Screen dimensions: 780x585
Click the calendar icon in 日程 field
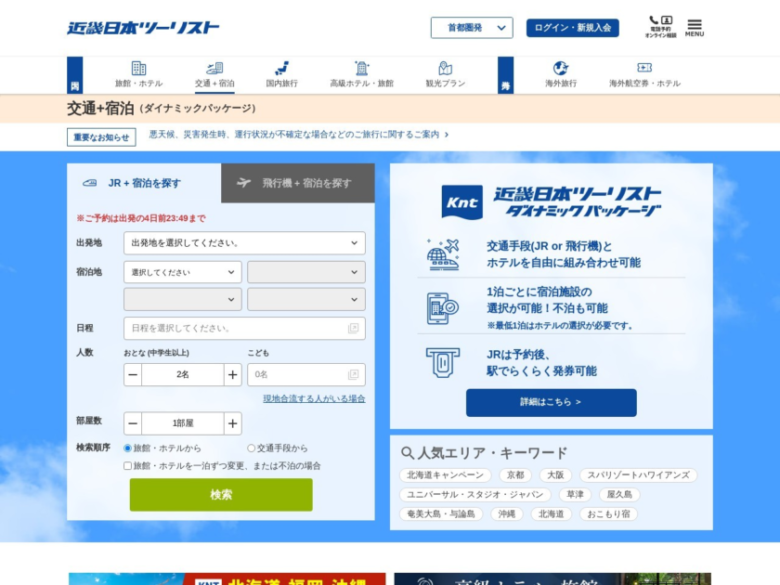click(x=353, y=328)
